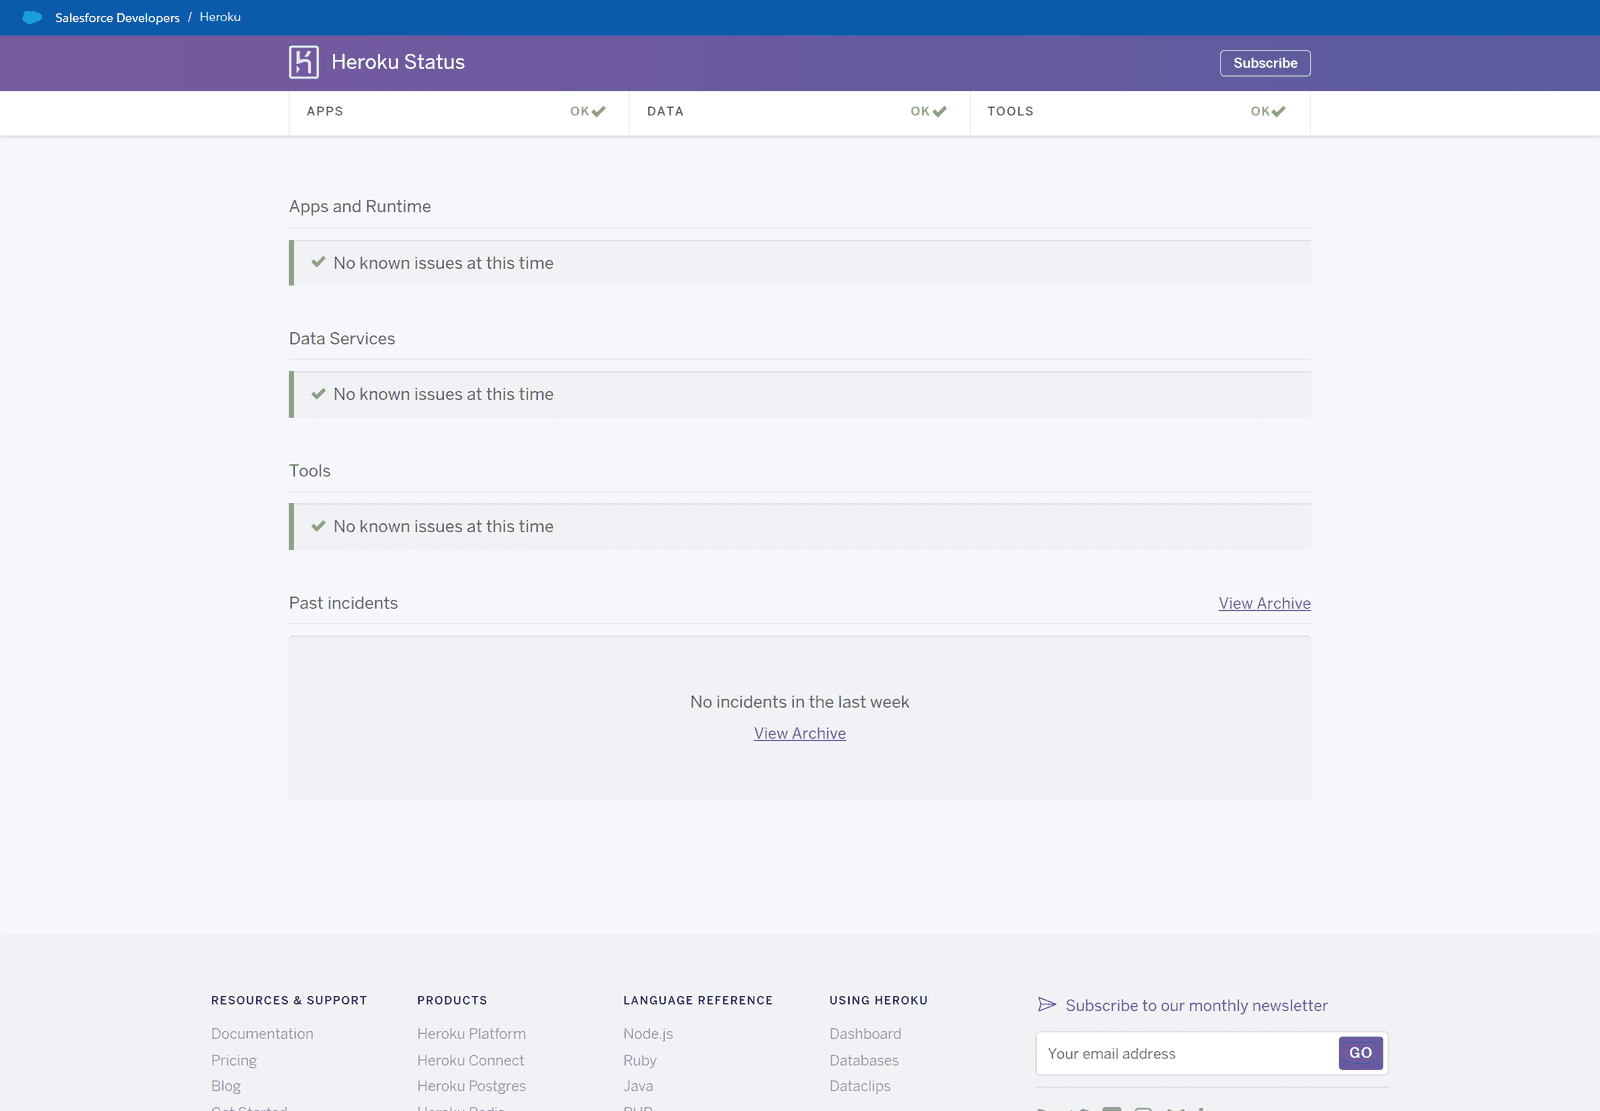Open the Node.js language reference link
This screenshot has width=1600, height=1111.
[647, 1033]
